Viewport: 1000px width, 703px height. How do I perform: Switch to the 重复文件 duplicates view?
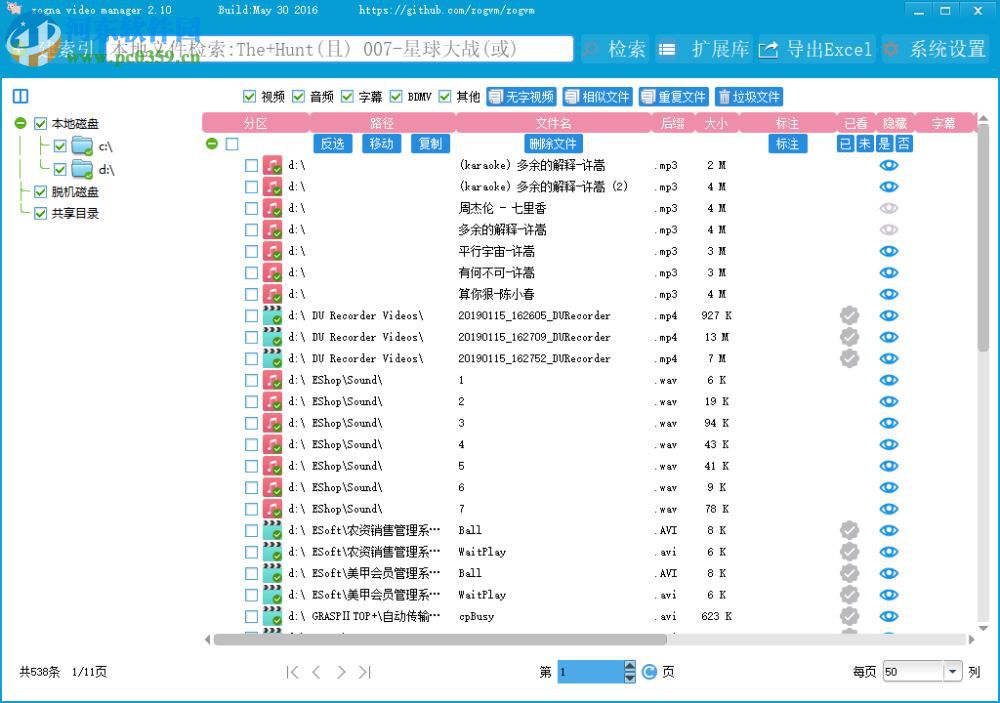[673, 97]
